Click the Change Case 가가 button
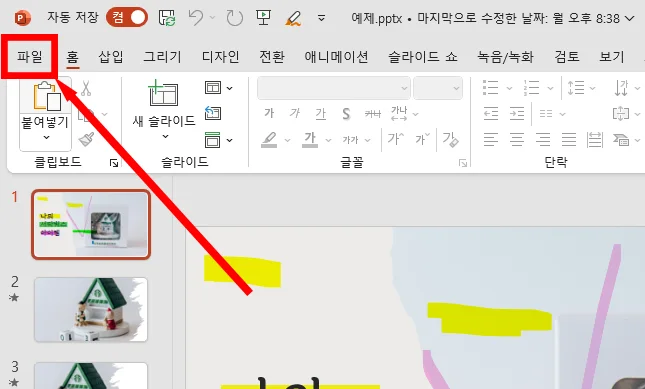The image size is (645, 389). (x=350, y=140)
